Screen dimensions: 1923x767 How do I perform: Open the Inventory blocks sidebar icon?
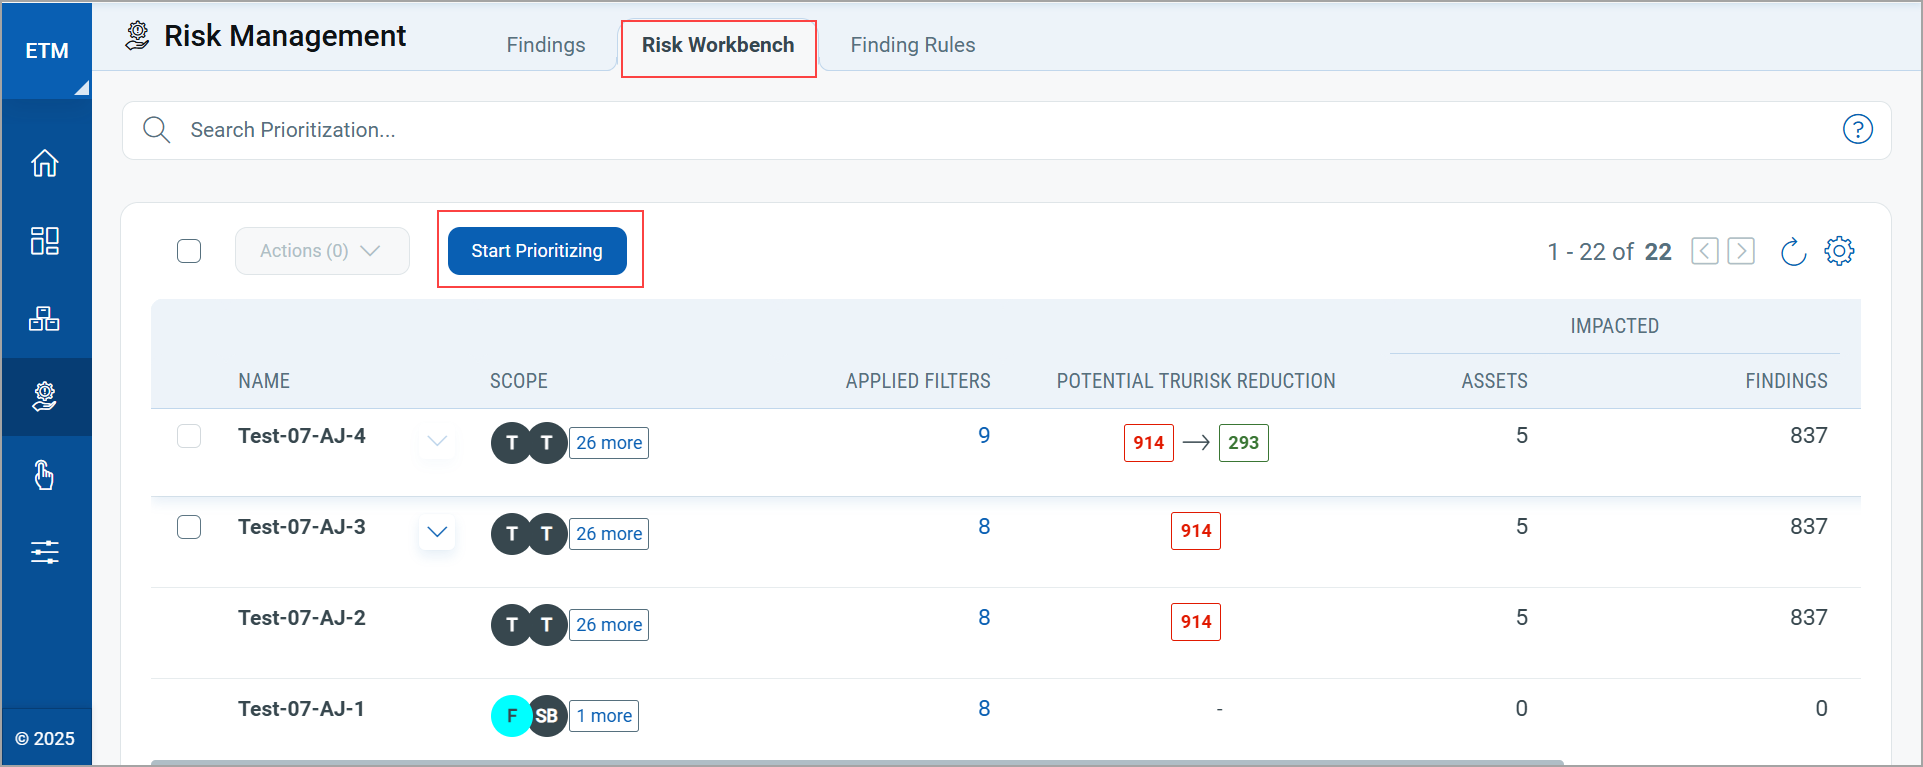pyautogui.click(x=45, y=319)
